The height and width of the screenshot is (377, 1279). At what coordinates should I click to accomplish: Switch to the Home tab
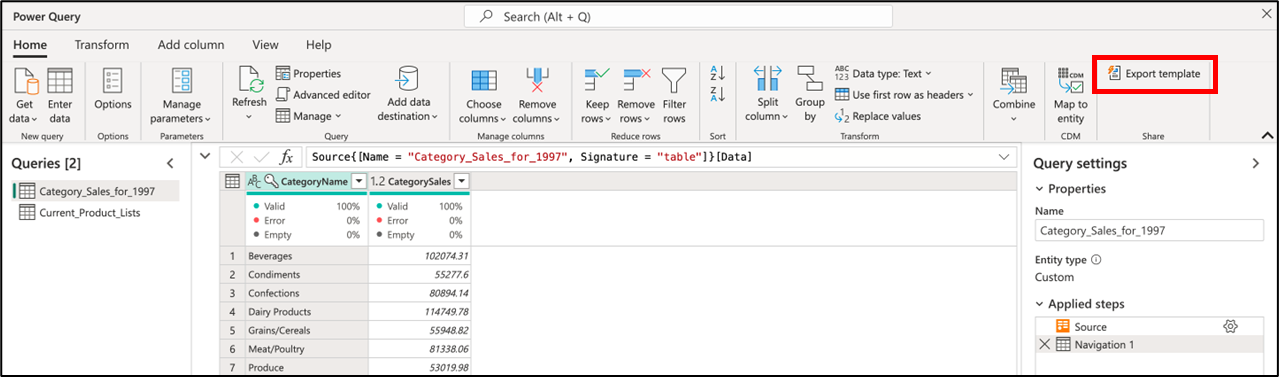30,45
